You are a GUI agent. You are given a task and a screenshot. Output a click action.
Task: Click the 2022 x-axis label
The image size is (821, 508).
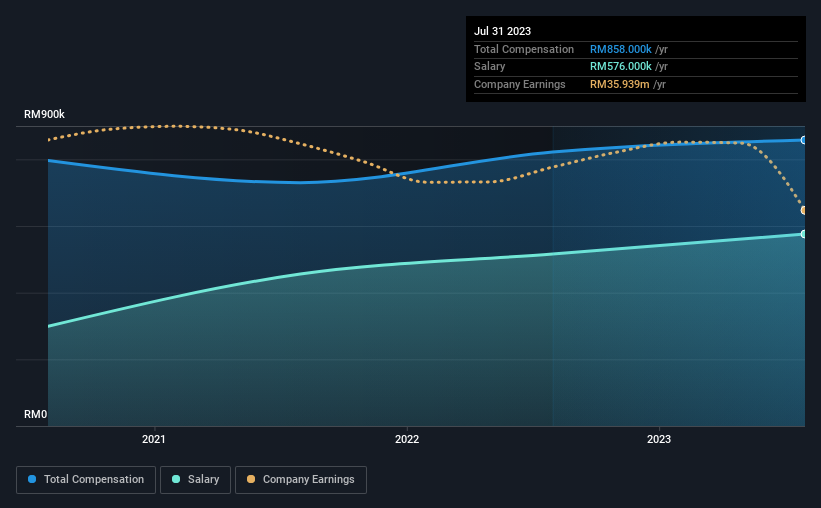(x=407, y=439)
